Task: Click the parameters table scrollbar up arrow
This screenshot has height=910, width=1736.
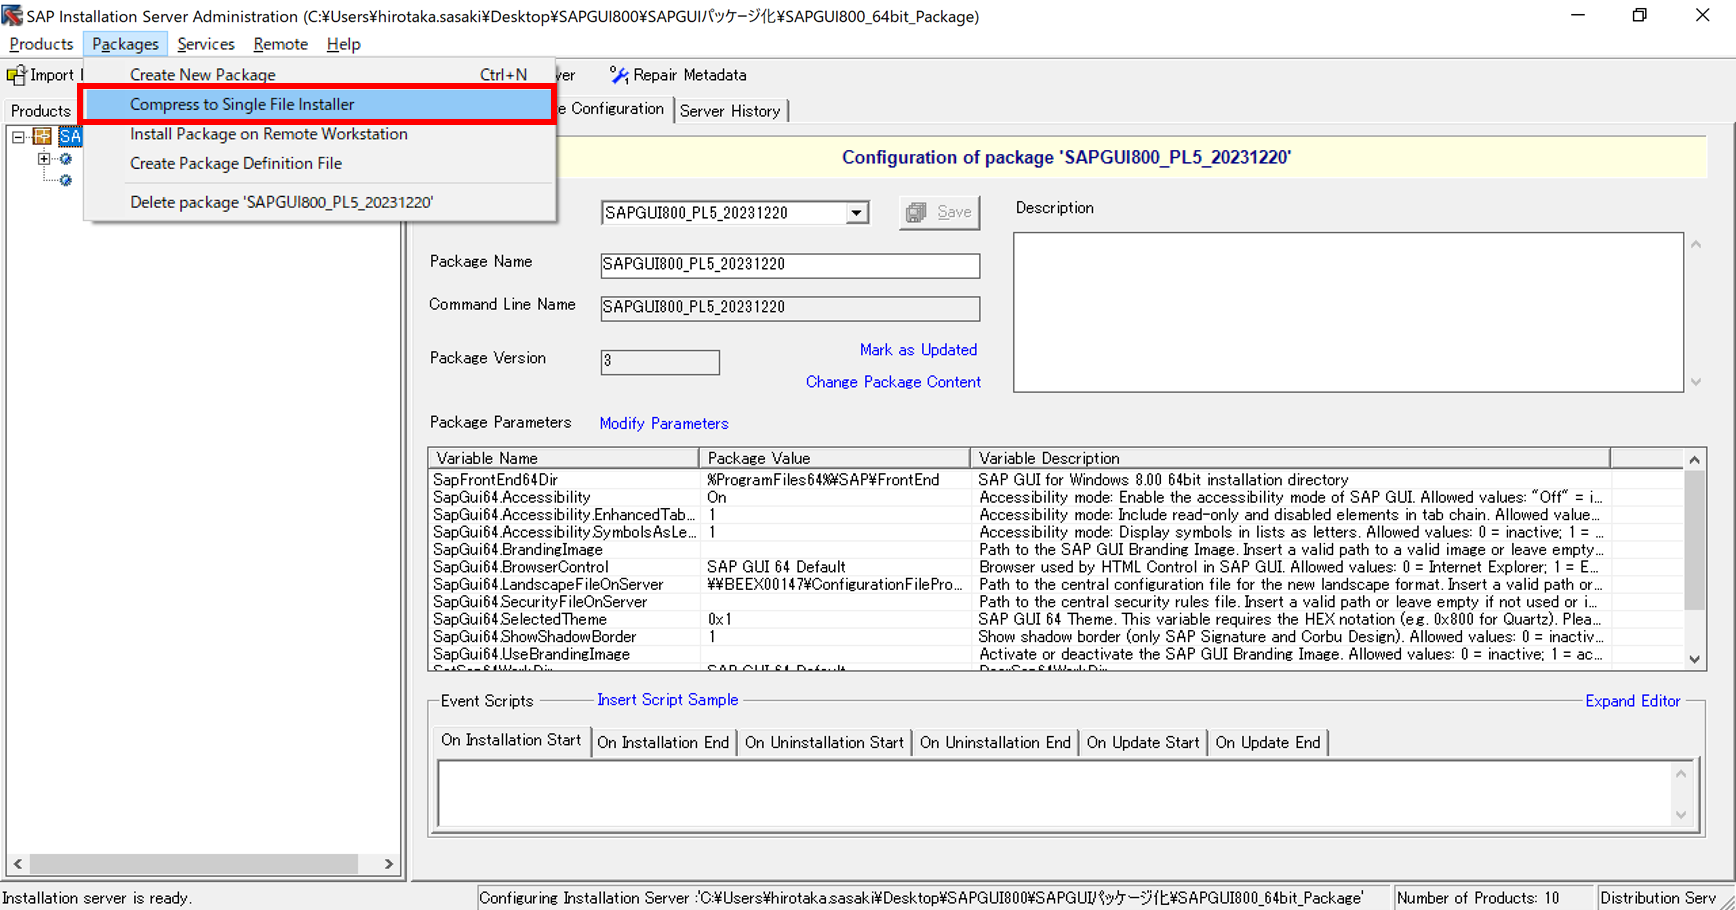Action: pos(1694,460)
